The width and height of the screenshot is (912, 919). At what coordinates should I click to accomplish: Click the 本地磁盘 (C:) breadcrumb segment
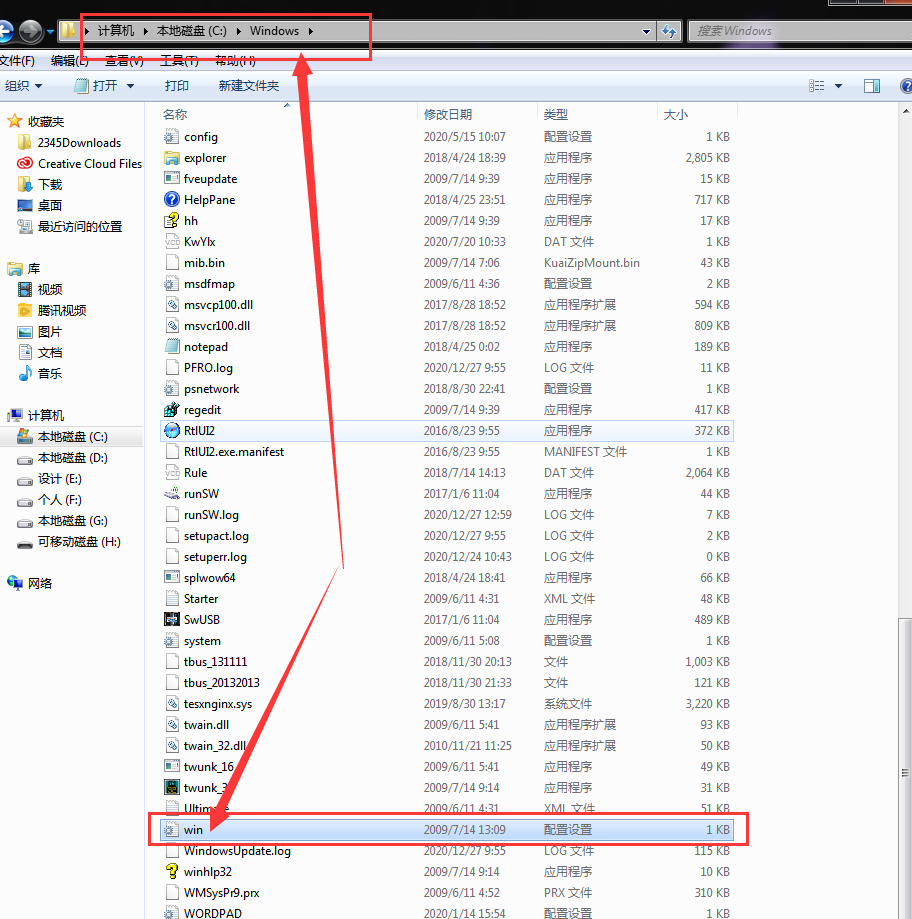[192, 31]
